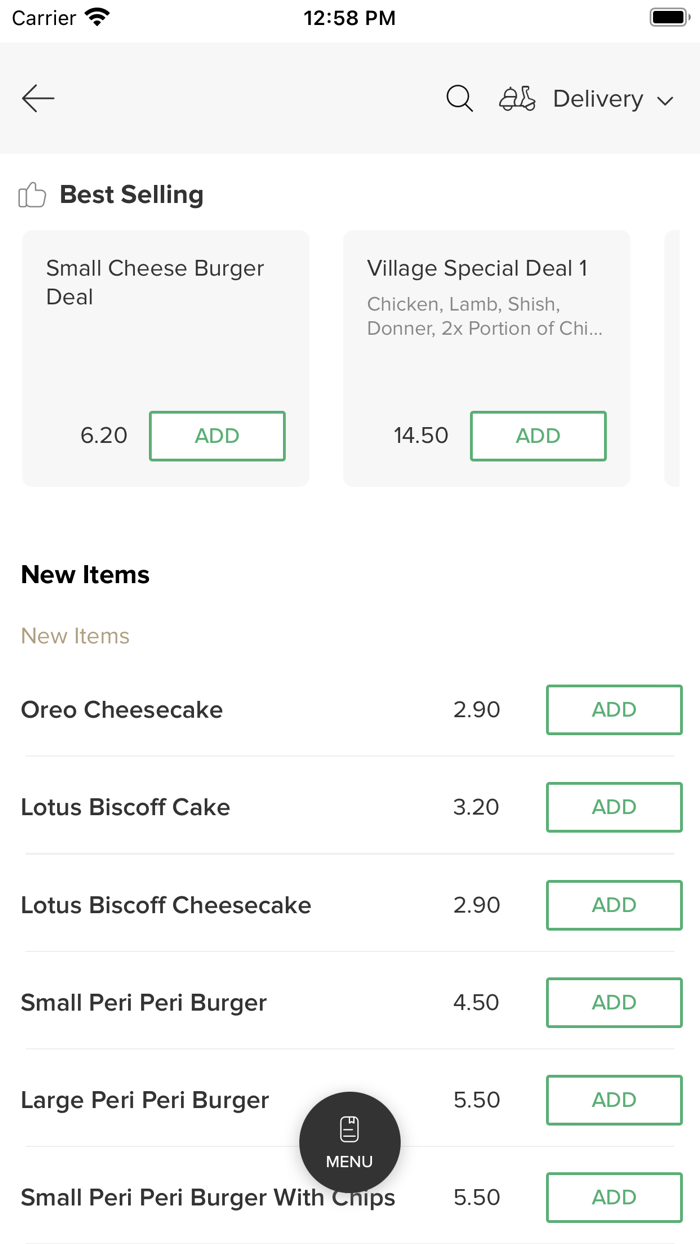Add Village Special Deal 1
Viewport: 700px width, 1244px height.
coord(538,436)
